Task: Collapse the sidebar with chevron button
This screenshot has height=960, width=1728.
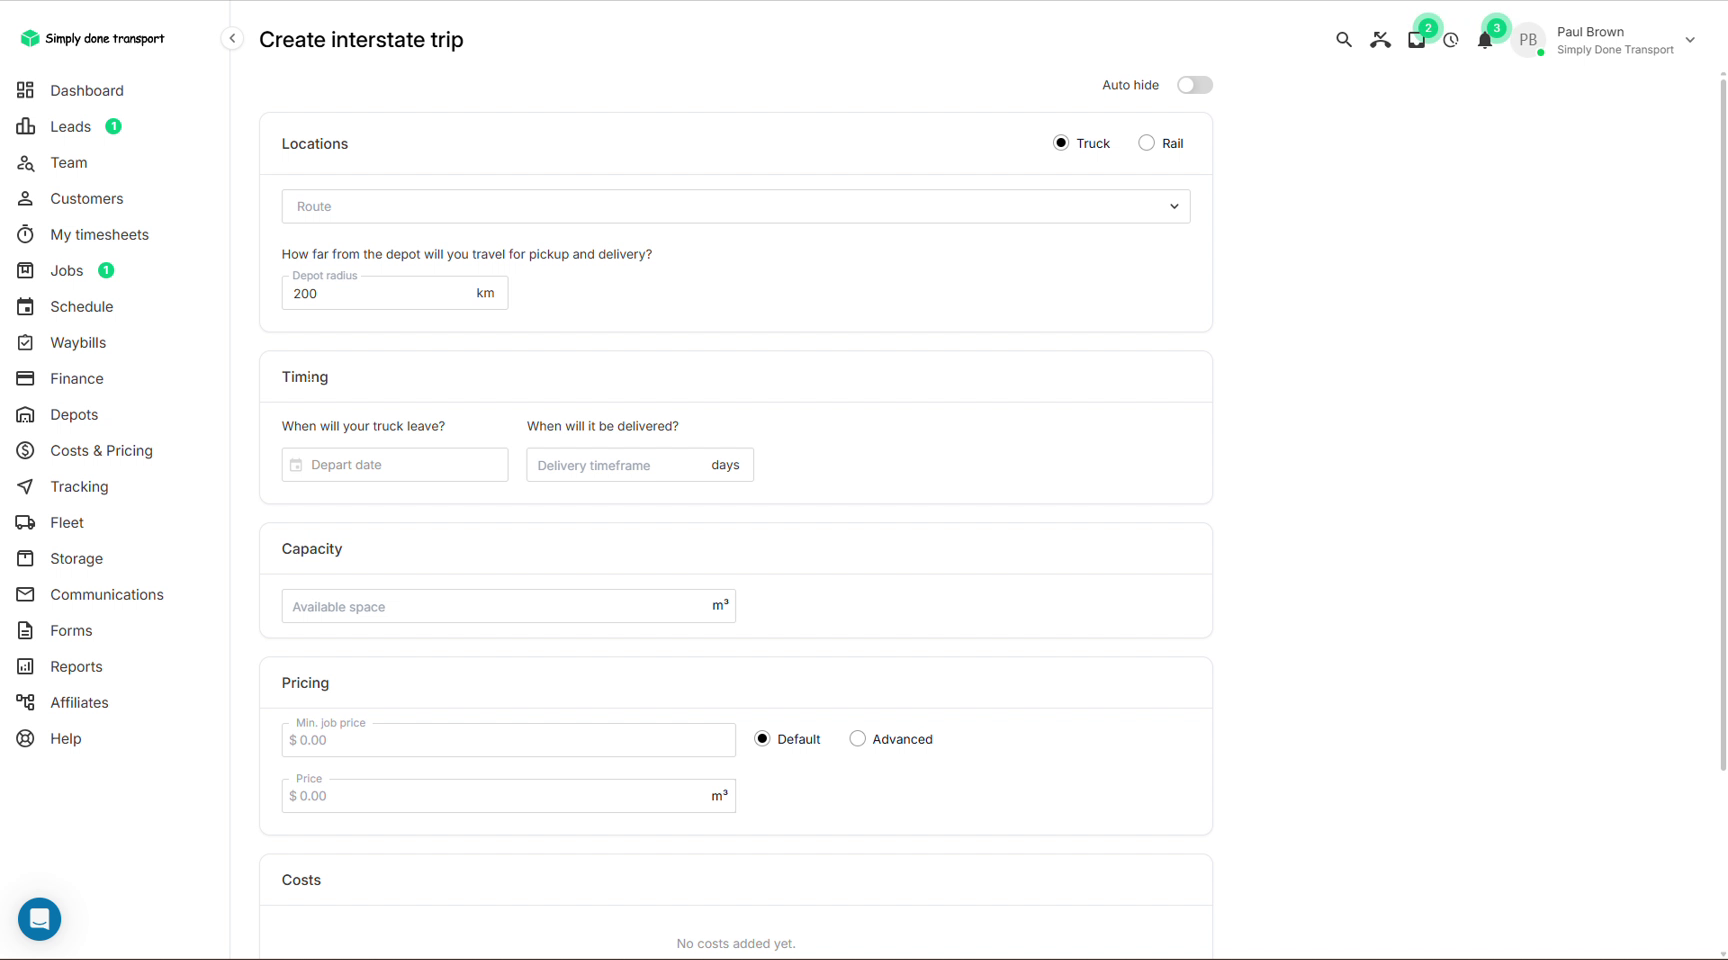Action: coord(232,39)
